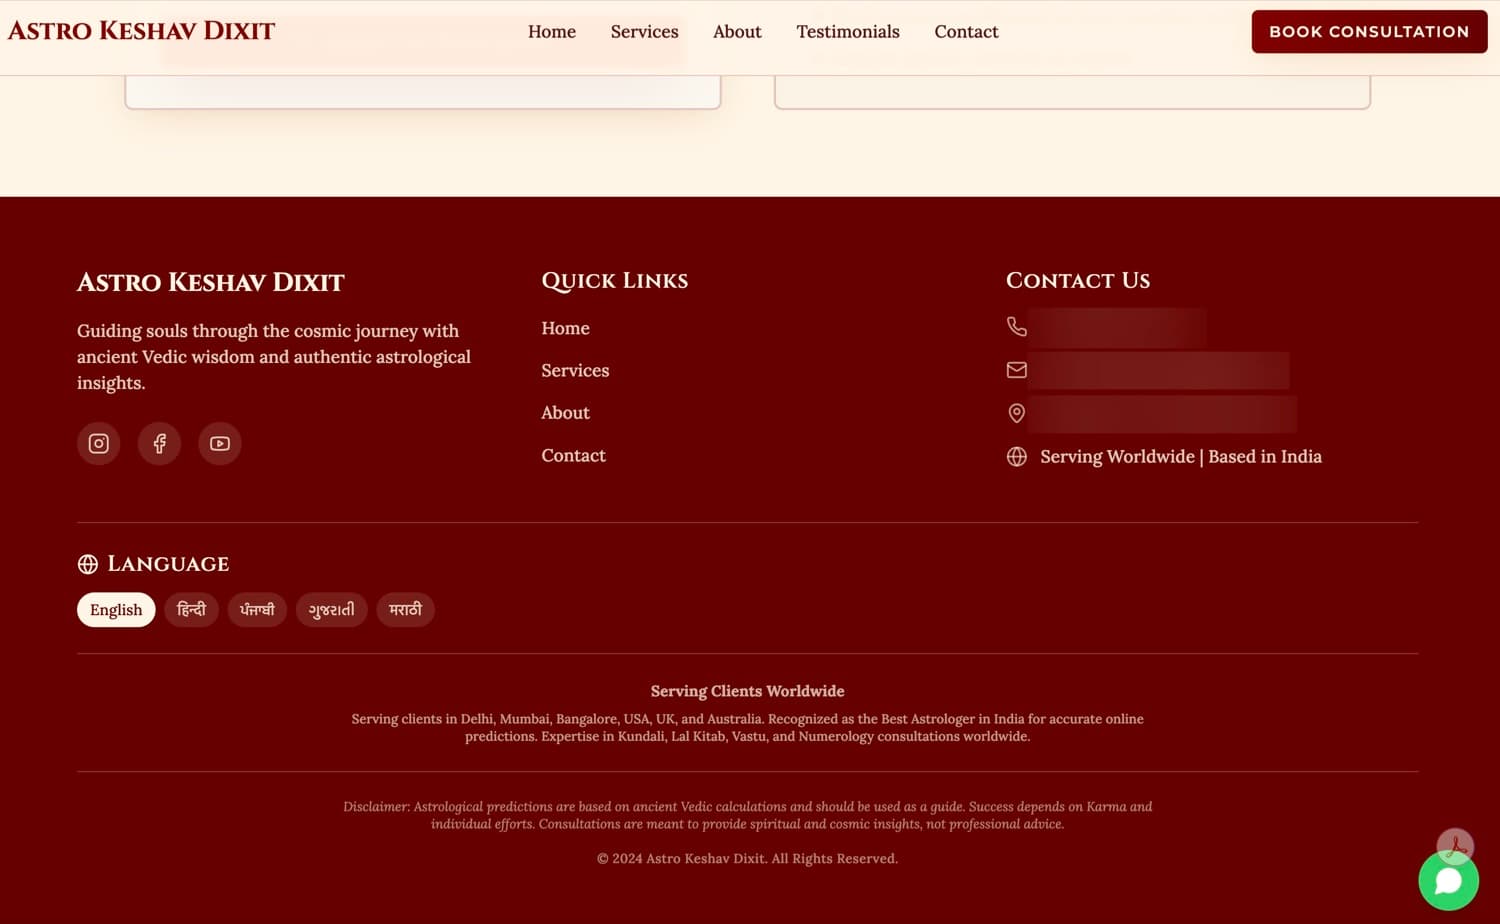Click globe icon beside Serving Worldwide
1500x924 pixels.
click(x=1016, y=456)
